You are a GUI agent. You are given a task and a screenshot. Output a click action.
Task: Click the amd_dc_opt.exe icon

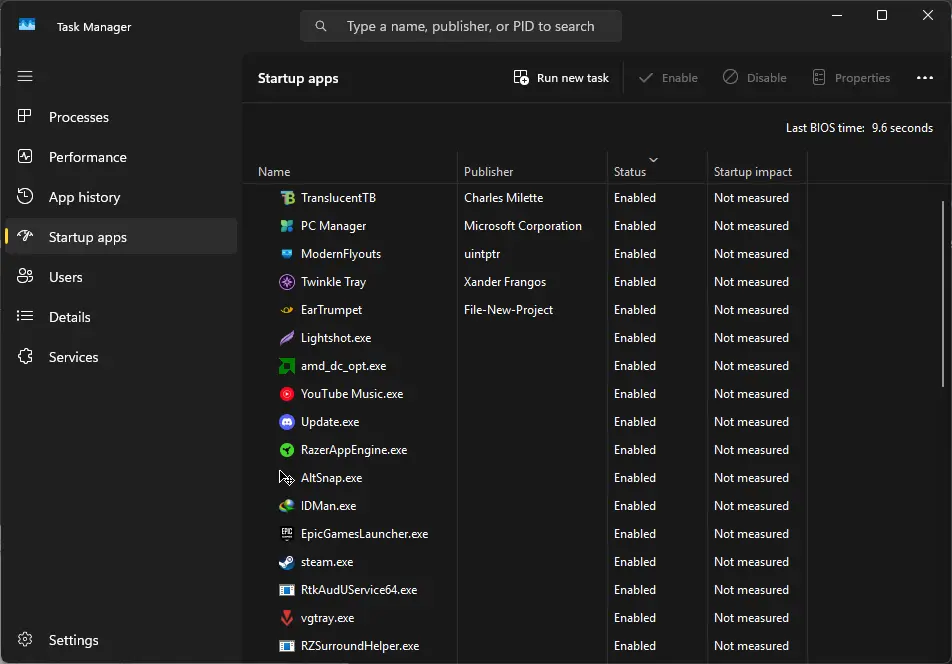287,365
